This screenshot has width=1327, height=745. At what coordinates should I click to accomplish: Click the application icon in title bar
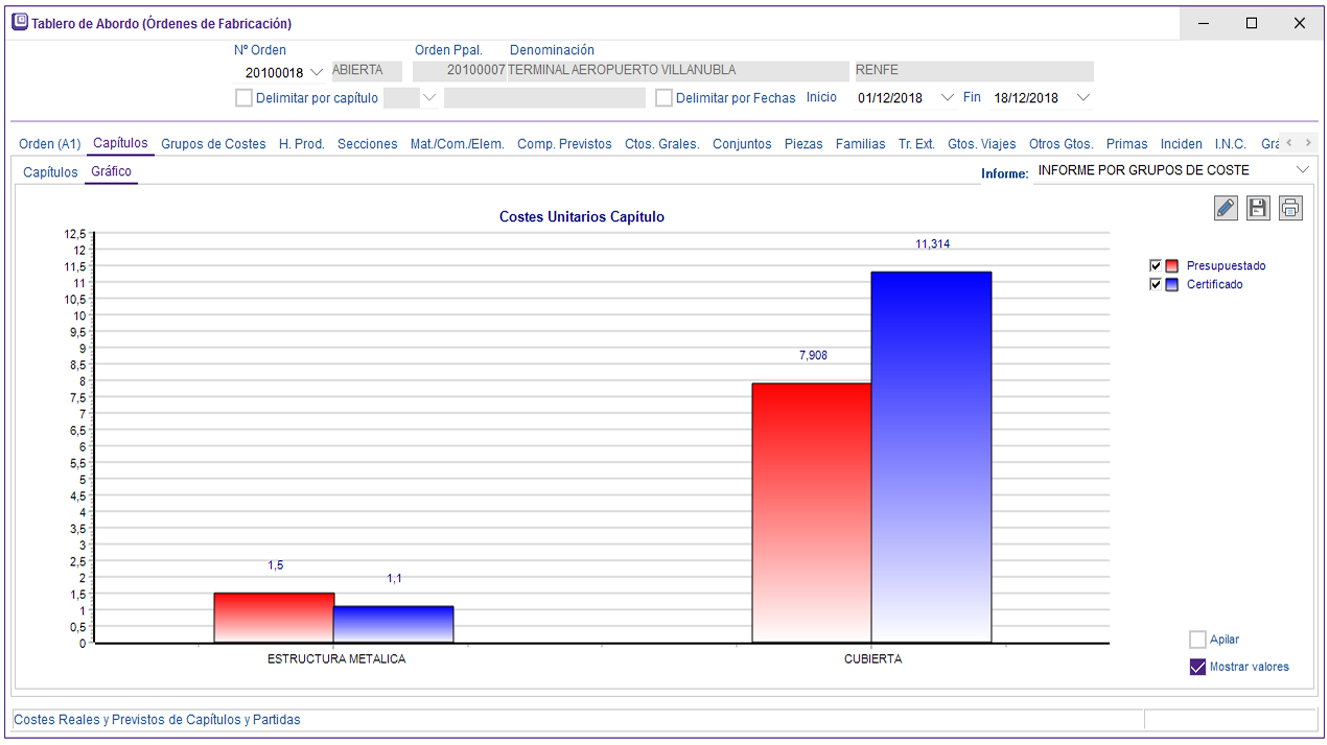point(19,22)
